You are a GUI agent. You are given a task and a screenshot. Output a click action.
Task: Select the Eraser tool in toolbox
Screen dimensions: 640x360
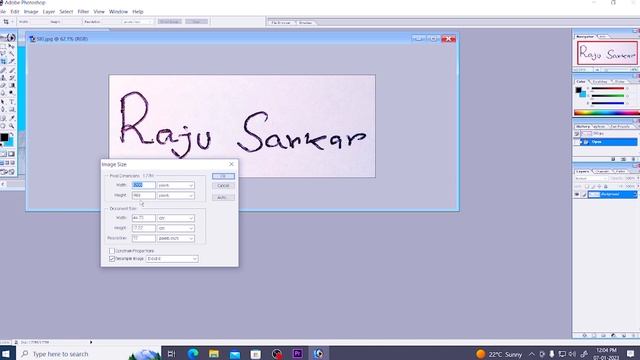(3, 85)
